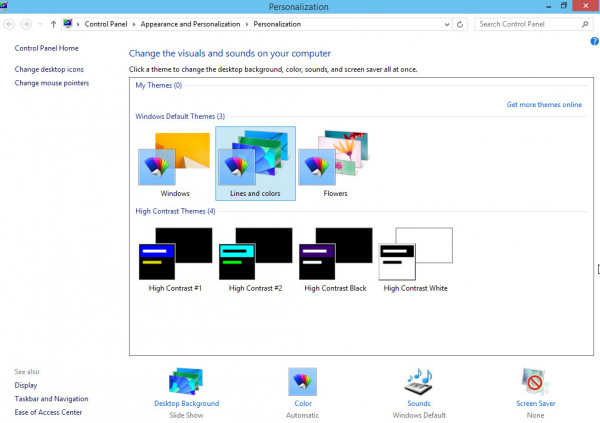Click the Windows Default Themes (3) header

[180, 116]
